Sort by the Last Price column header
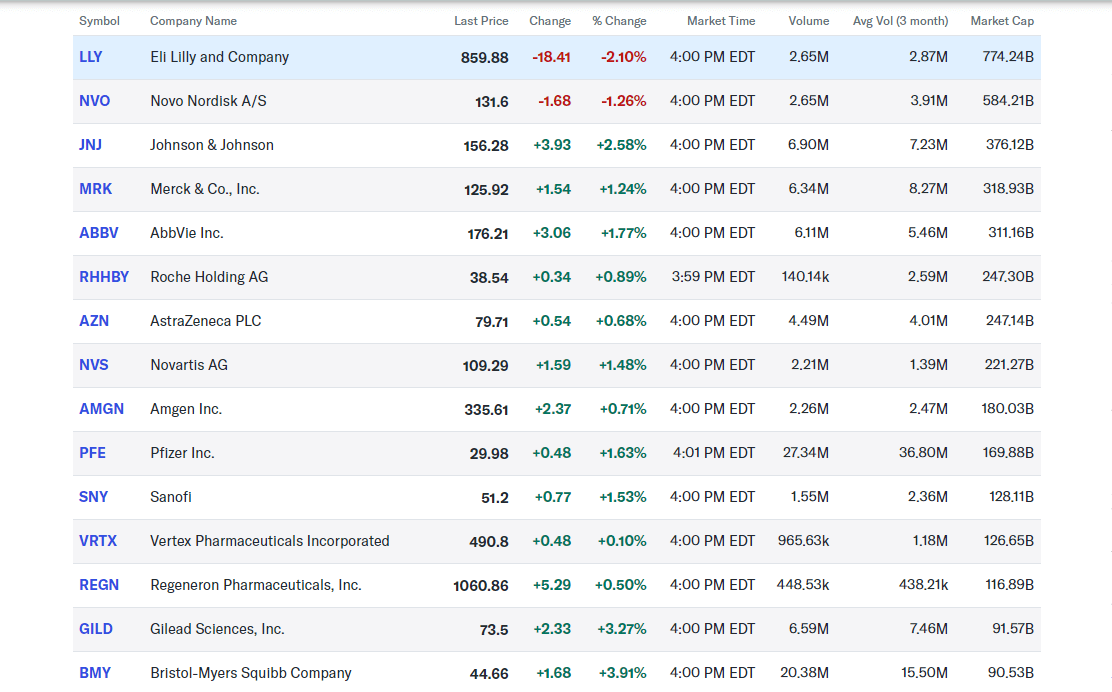This screenshot has width=1112, height=692. pyautogui.click(x=481, y=21)
